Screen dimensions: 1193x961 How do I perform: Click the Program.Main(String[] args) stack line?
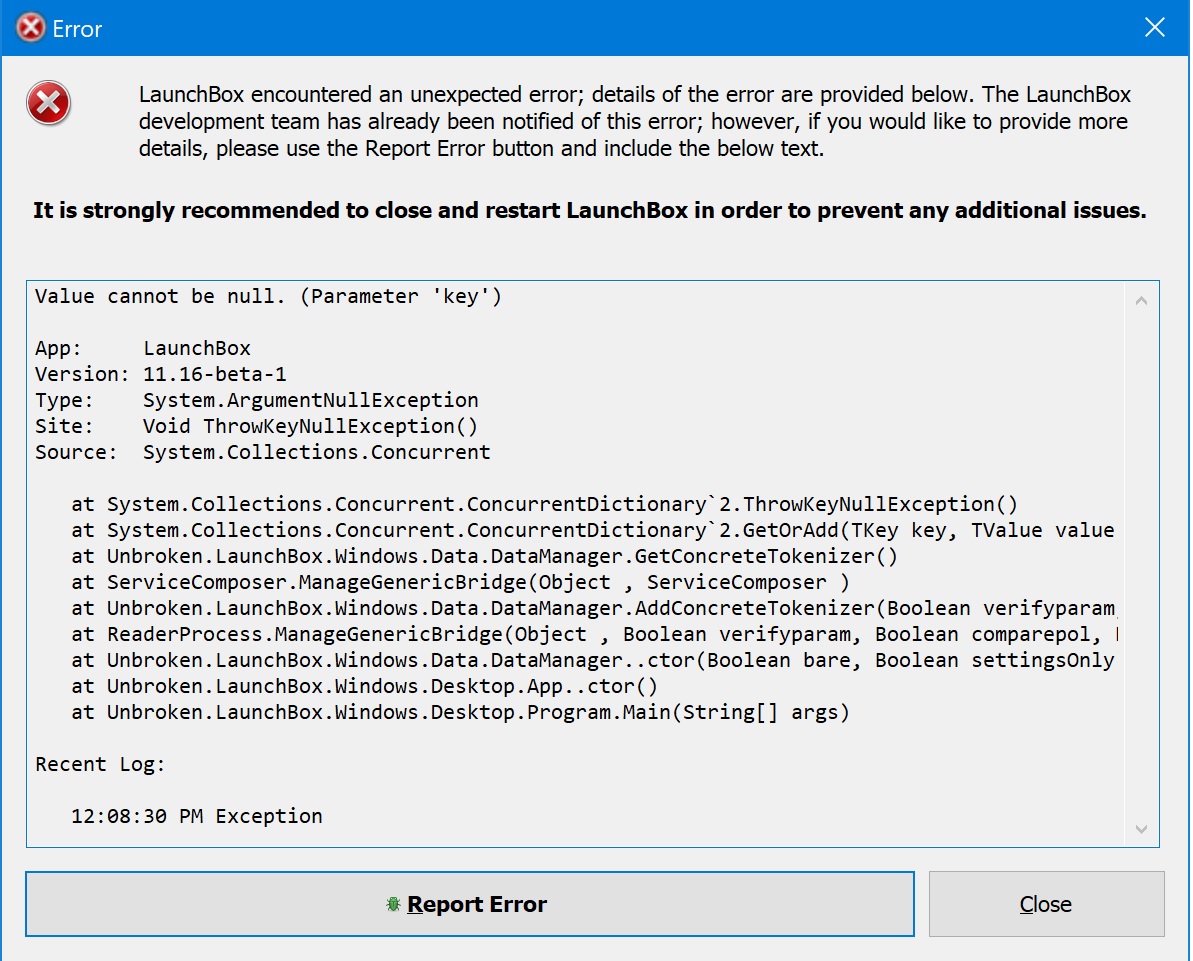tap(460, 712)
